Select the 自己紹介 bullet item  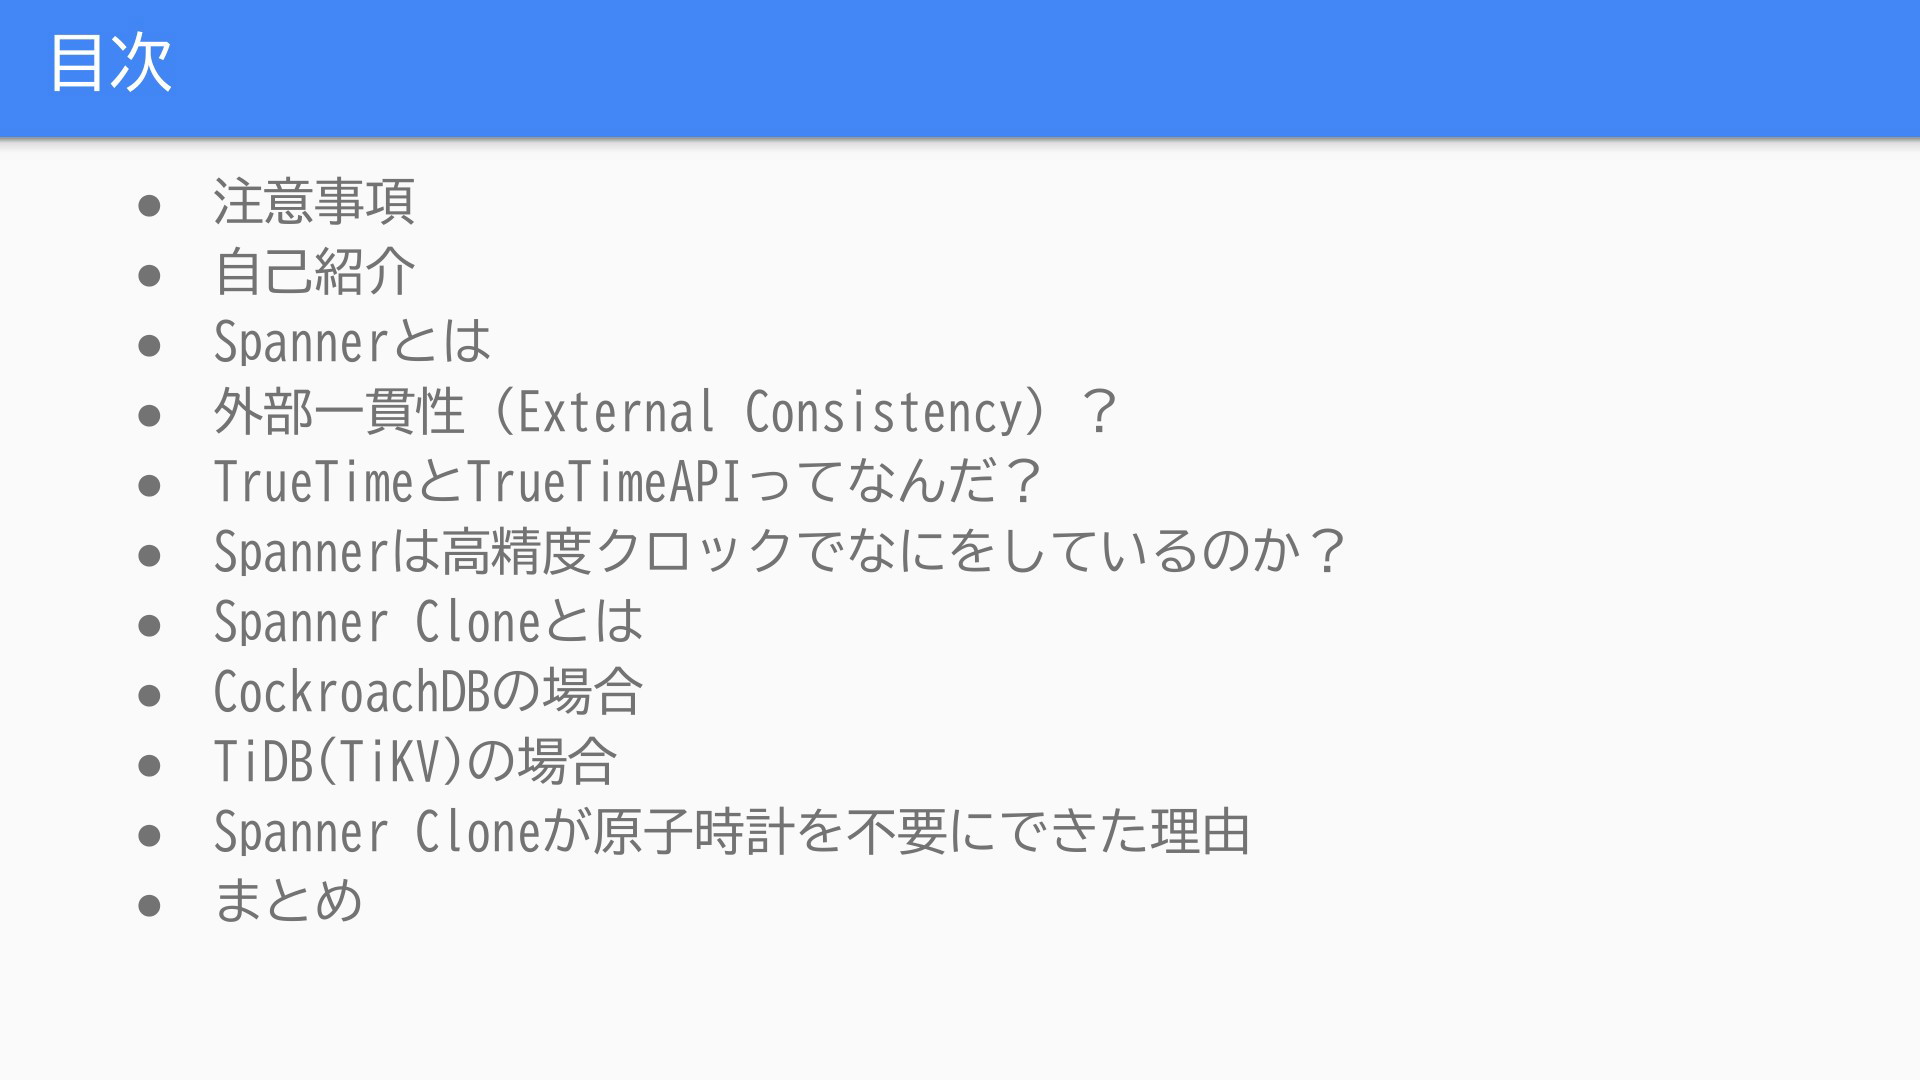tap(314, 272)
